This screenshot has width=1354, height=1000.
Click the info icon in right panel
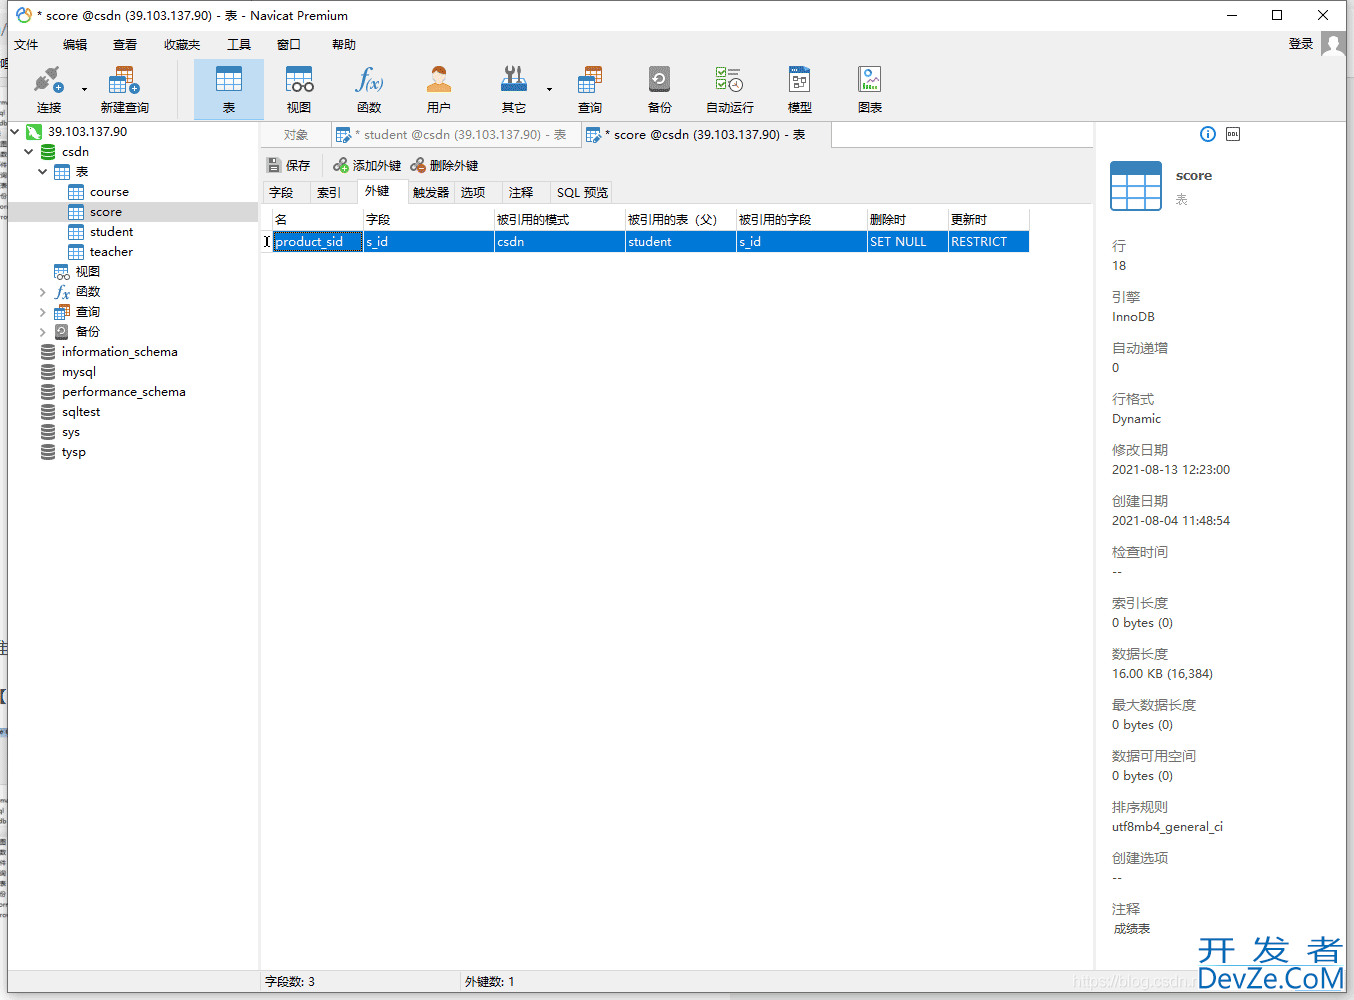tap(1208, 134)
